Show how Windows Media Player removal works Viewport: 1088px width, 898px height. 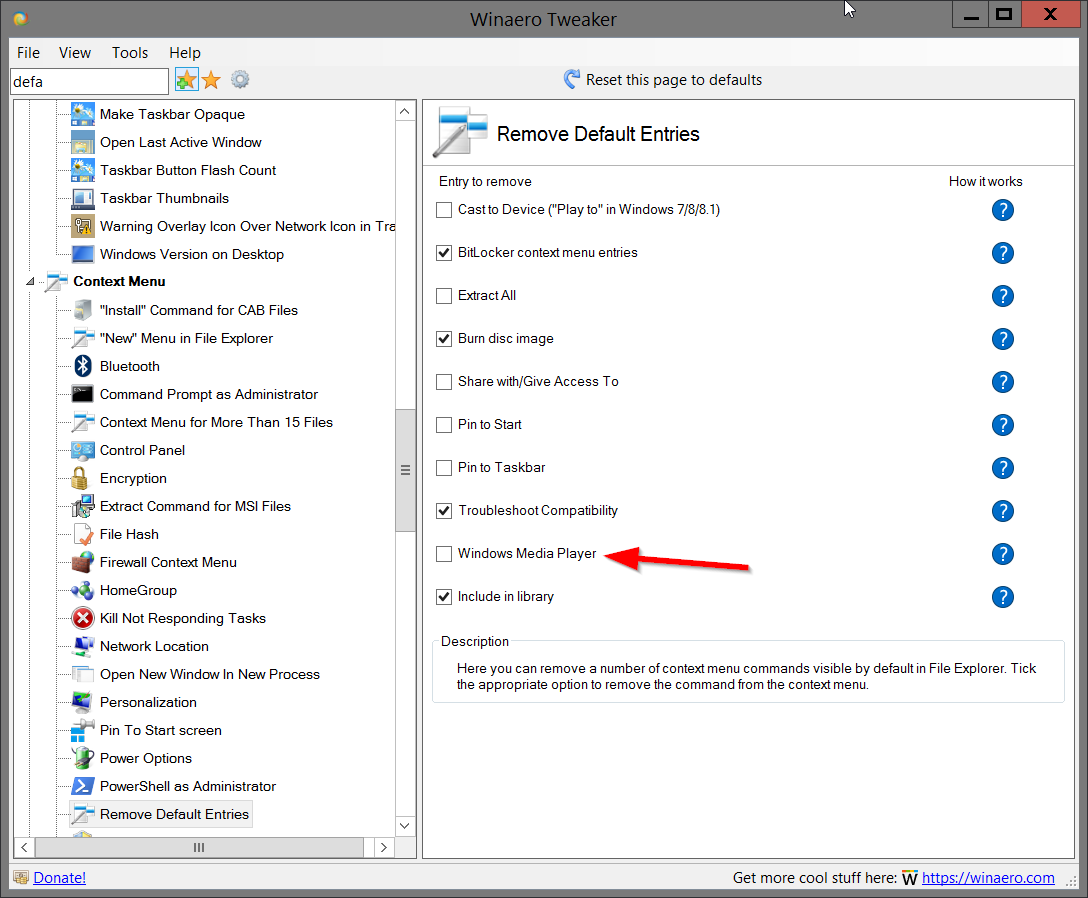(1003, 554)
